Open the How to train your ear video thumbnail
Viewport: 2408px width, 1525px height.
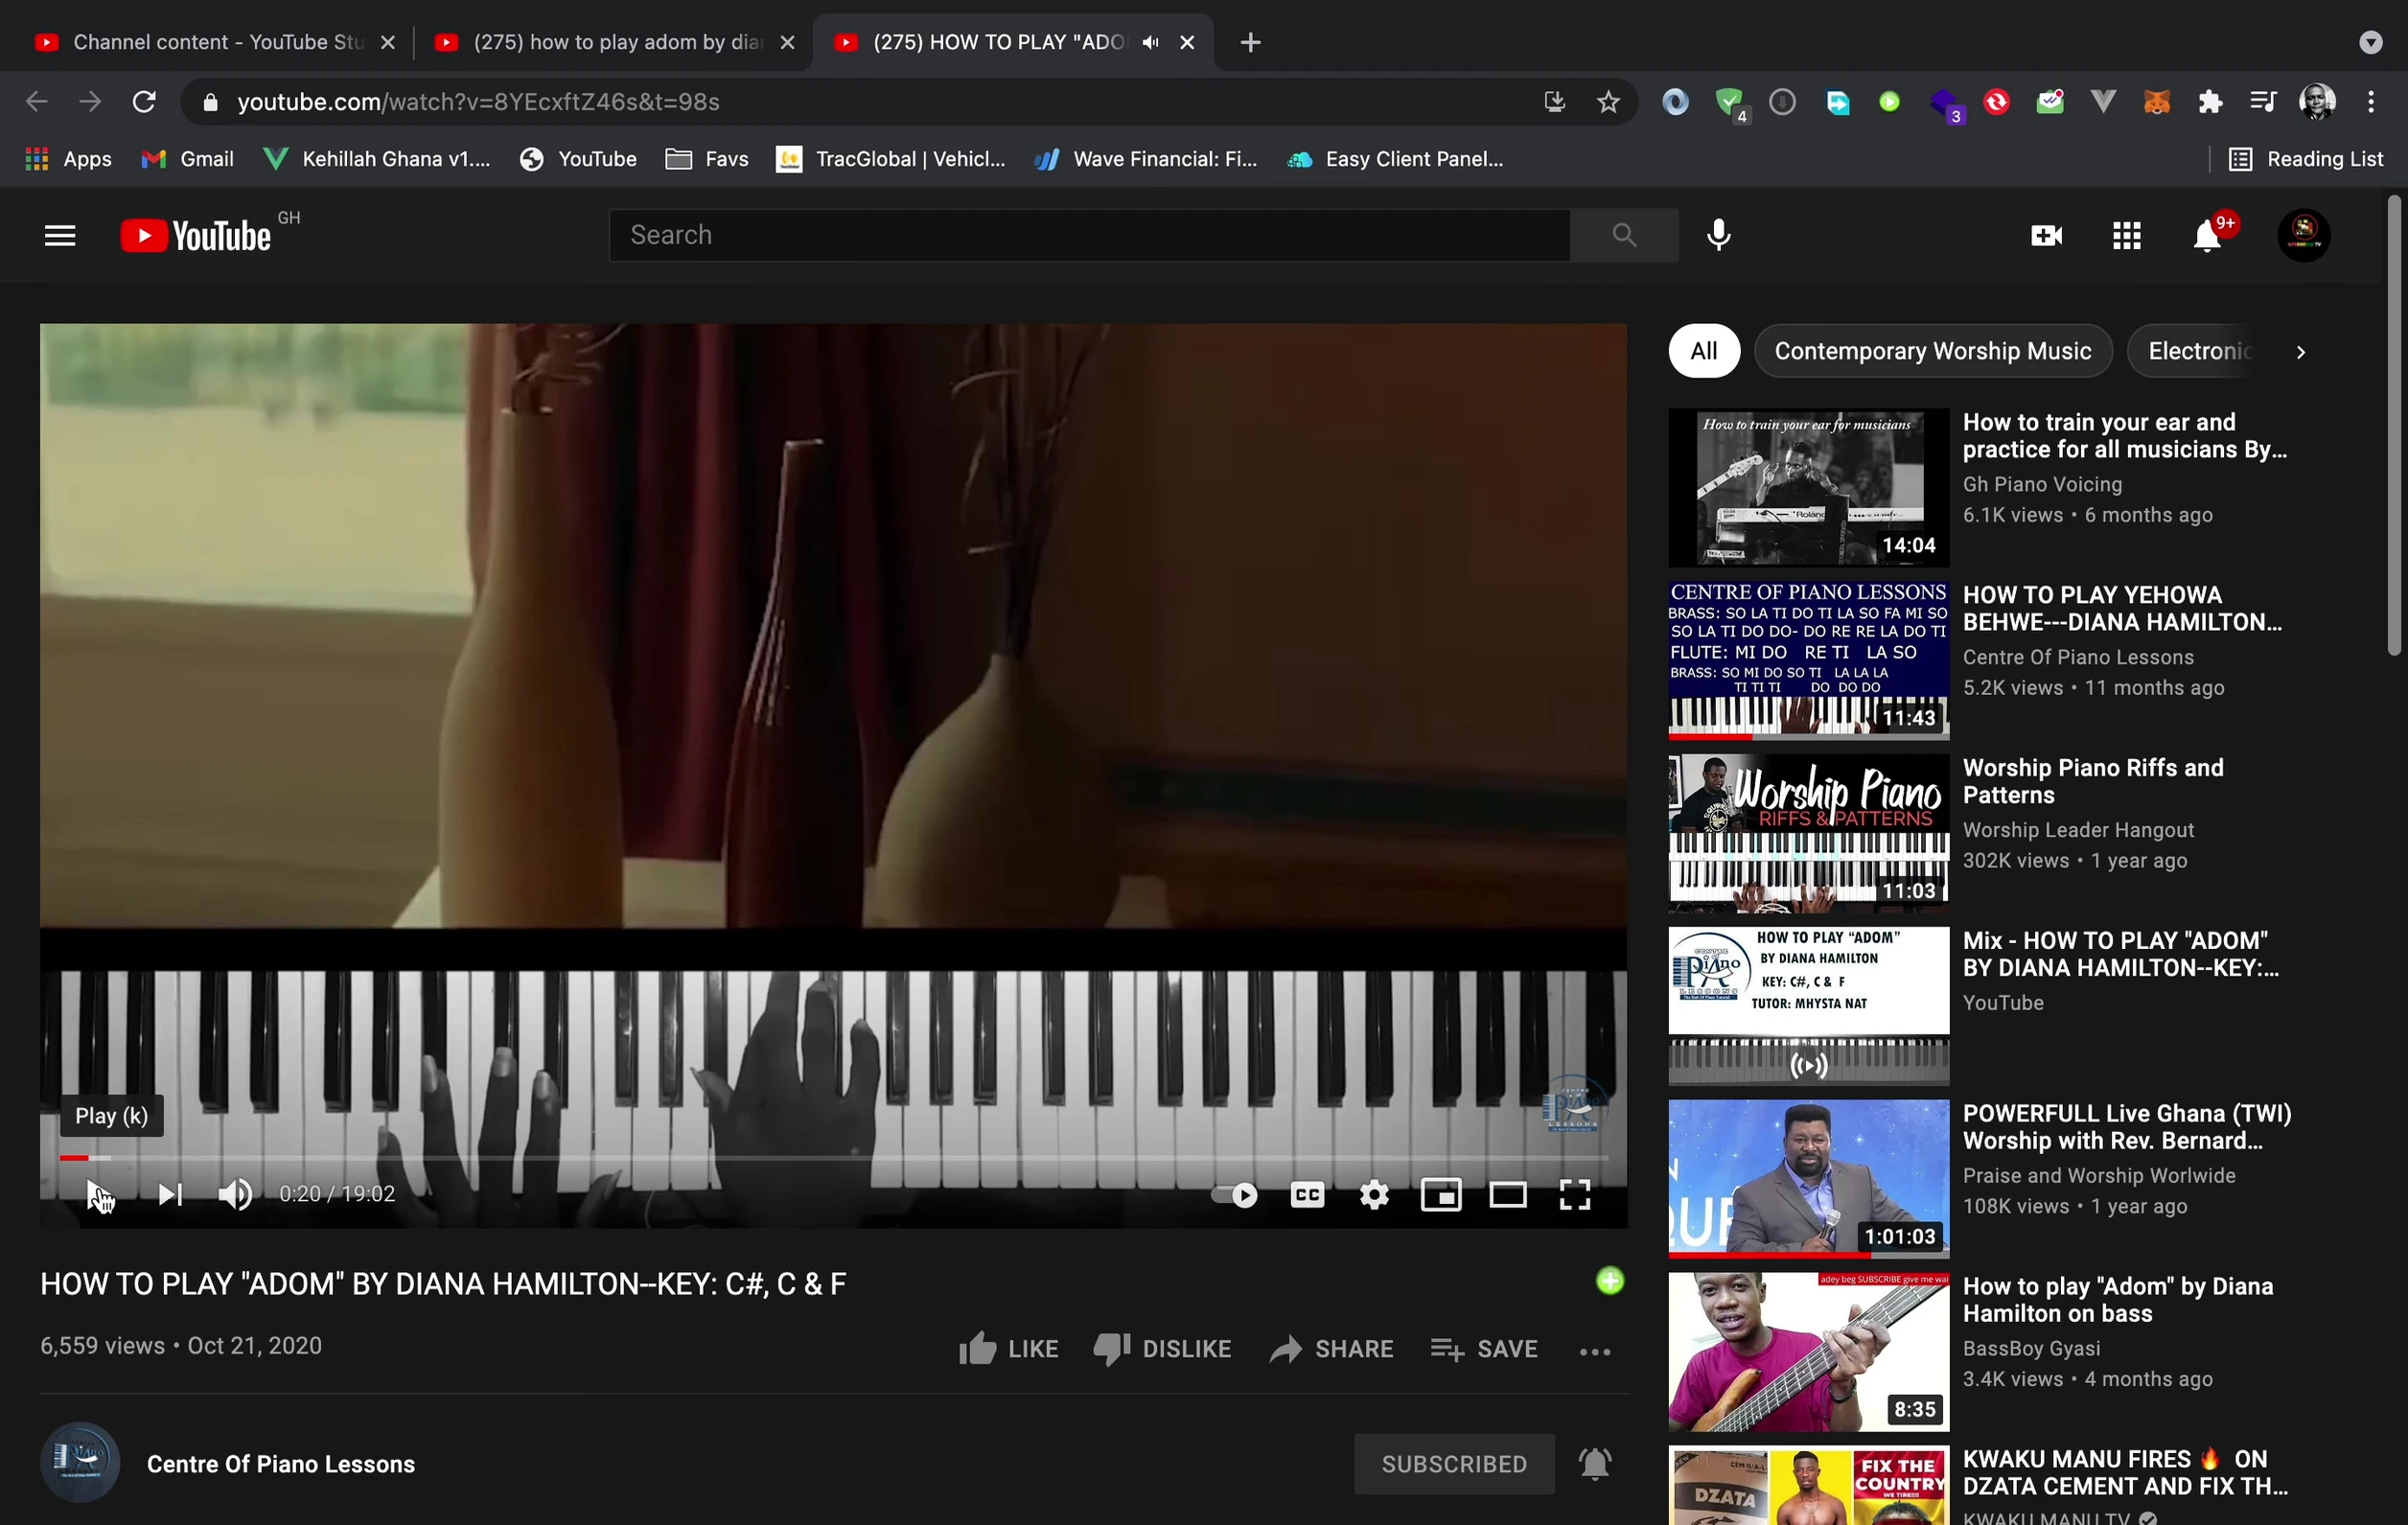pos(1808,487)
